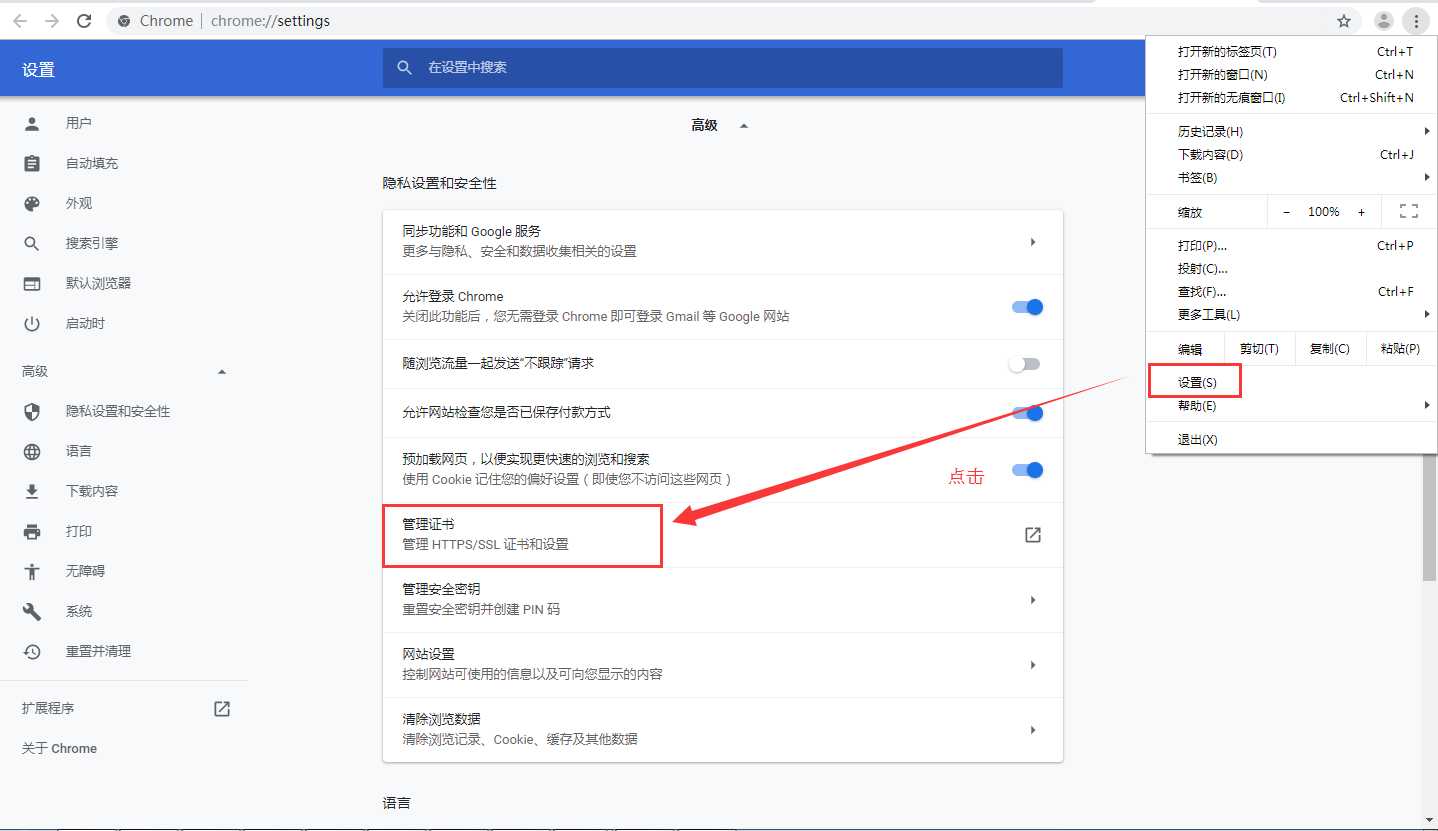Click 粘贴(P) in the edit row
Image resolution: width=1438 pixels, height=831 pixels.
tap(1400, 348)
